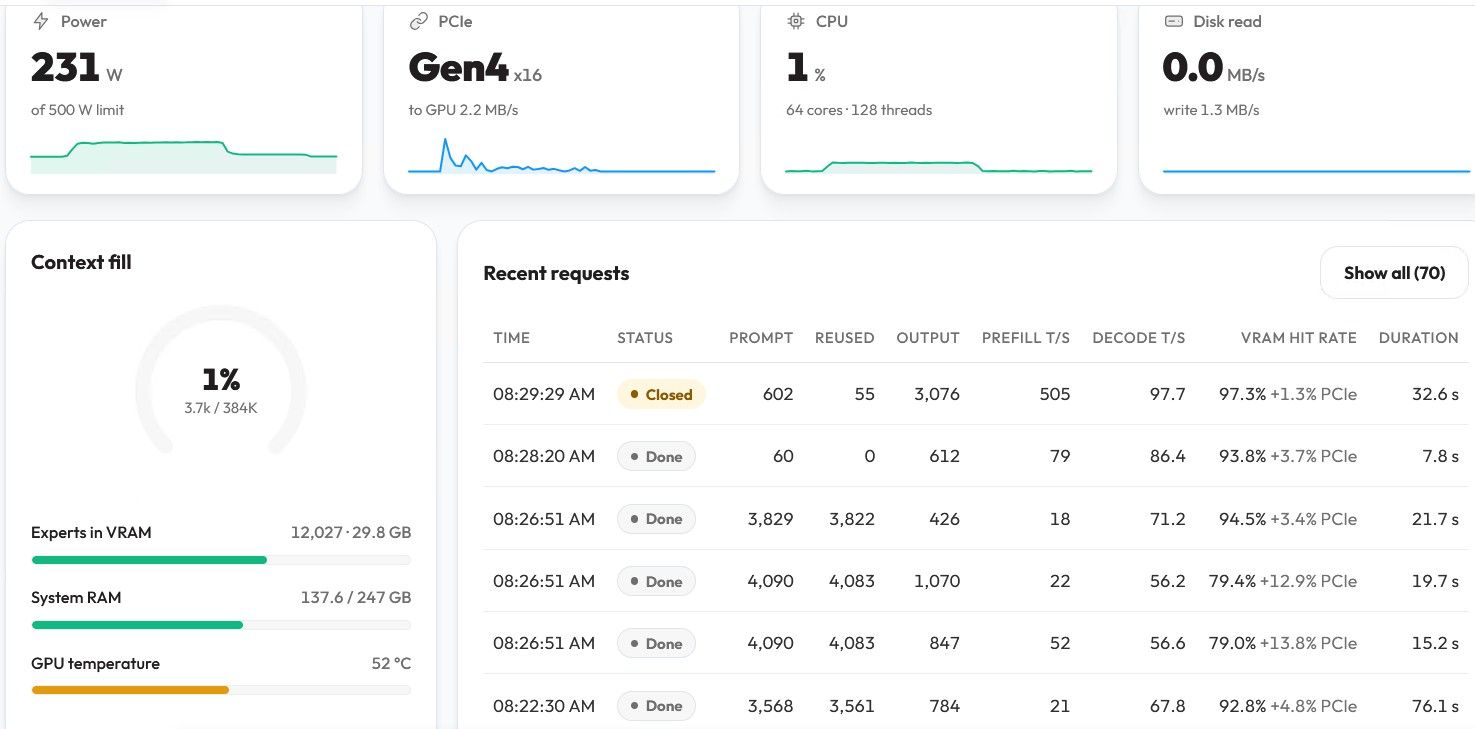
Task: Click the Power usage sparkline chart
Action: coord(184,157)
